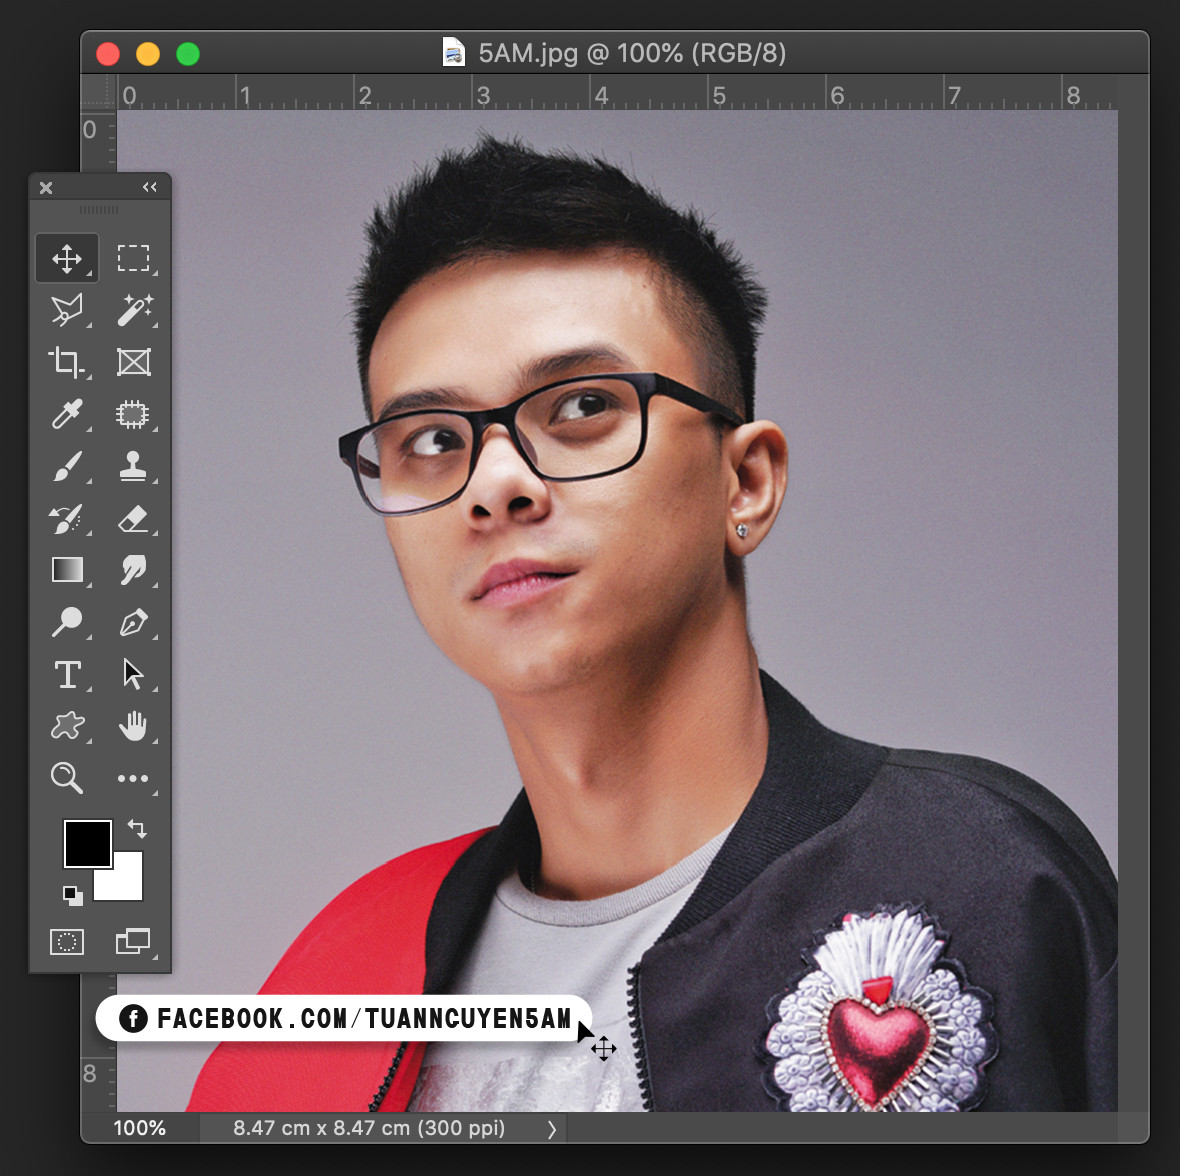Select the Move tool
The height and width of the screenshot is (1176, 1180).
point(67,258)
